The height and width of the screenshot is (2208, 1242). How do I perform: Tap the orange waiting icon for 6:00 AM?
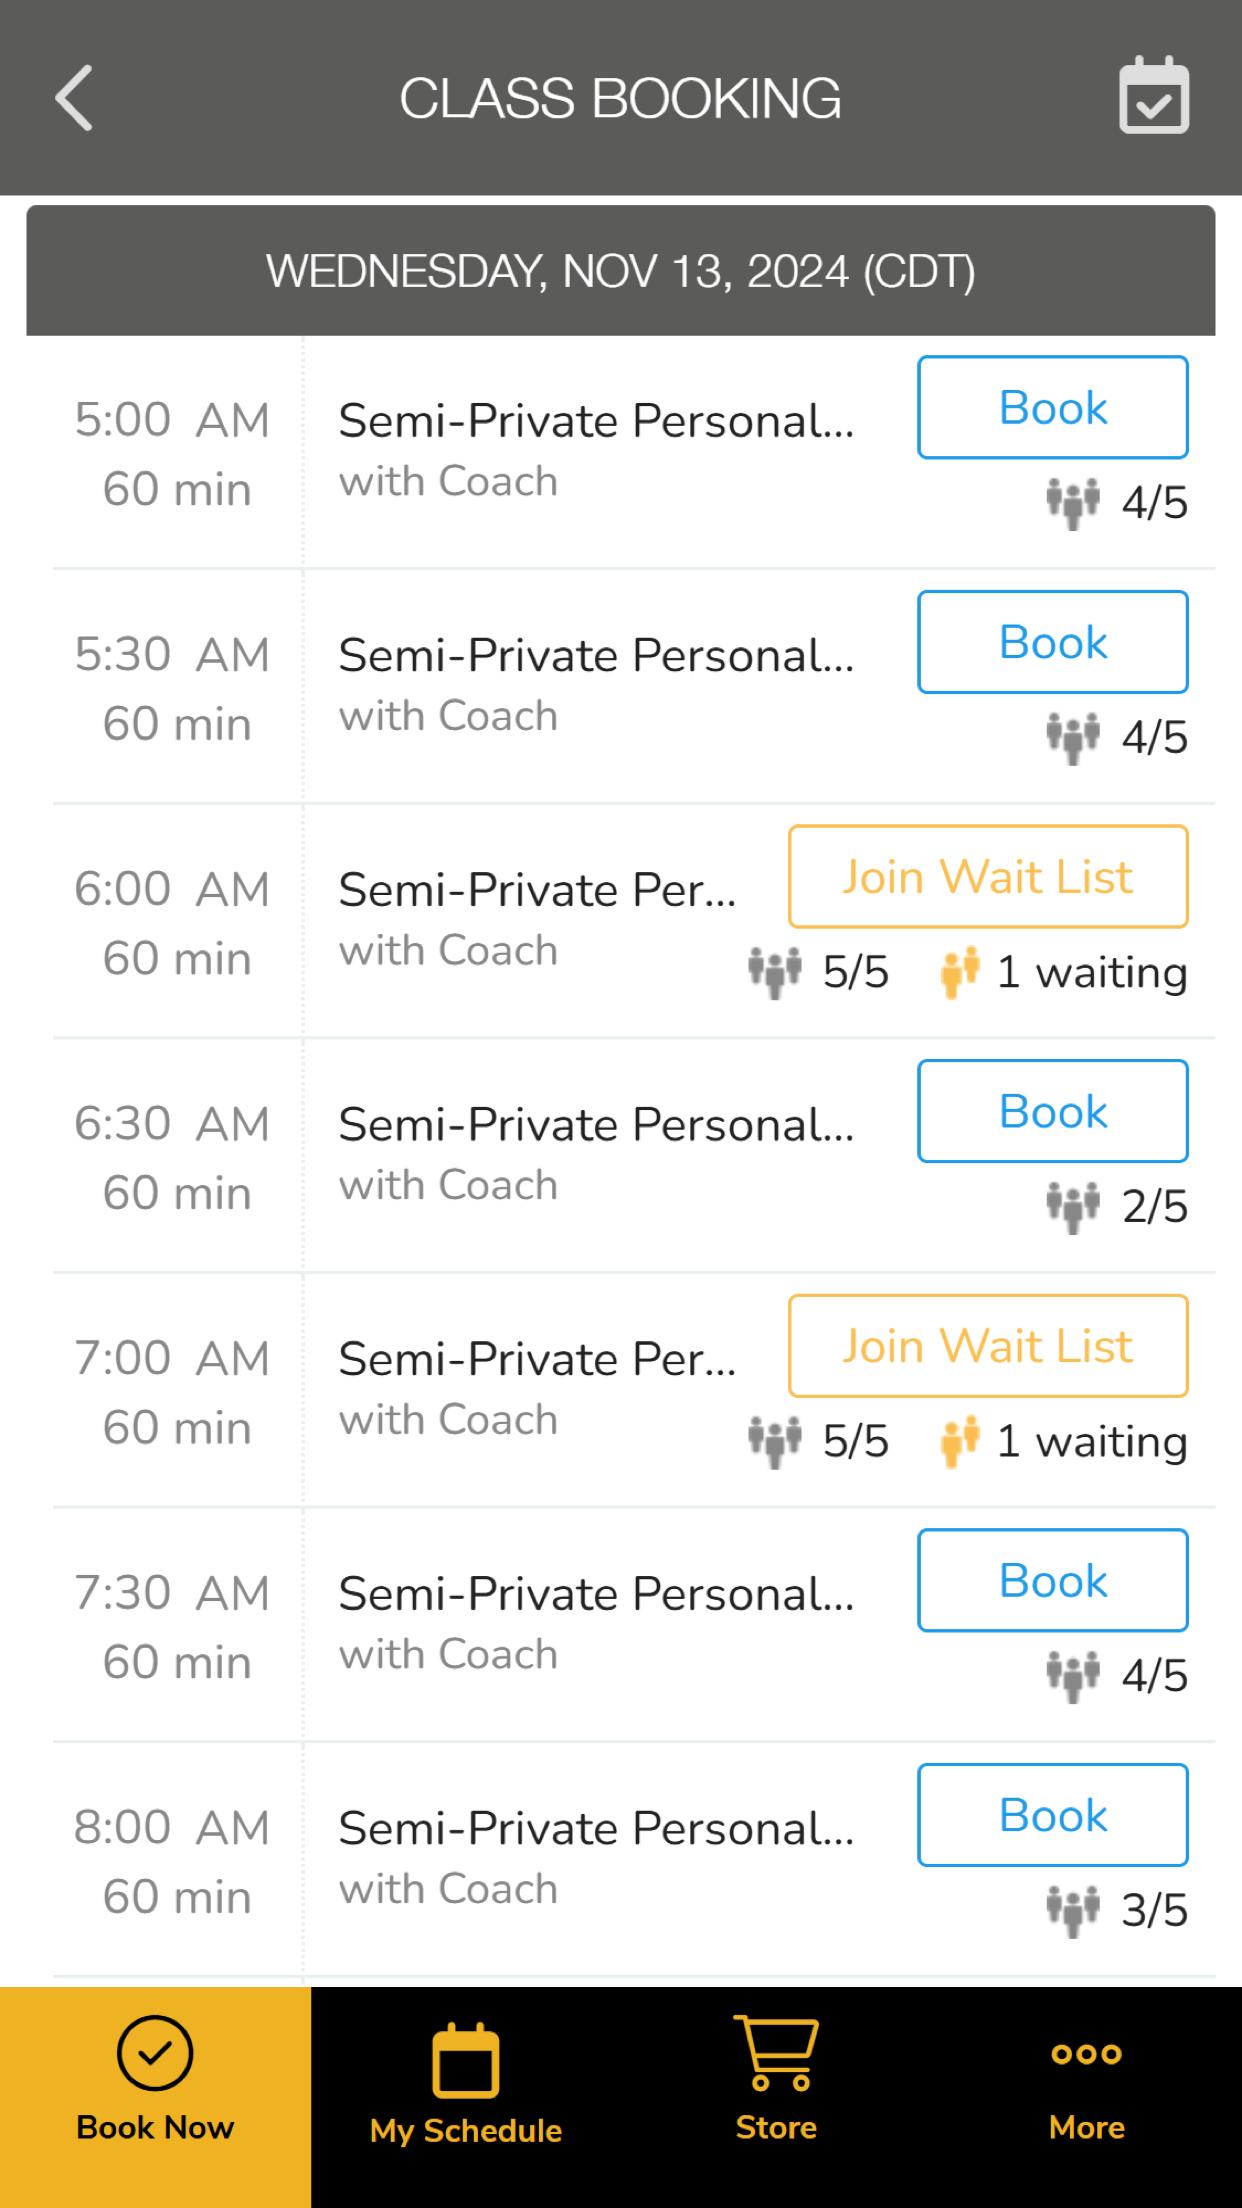coord(960,973)
